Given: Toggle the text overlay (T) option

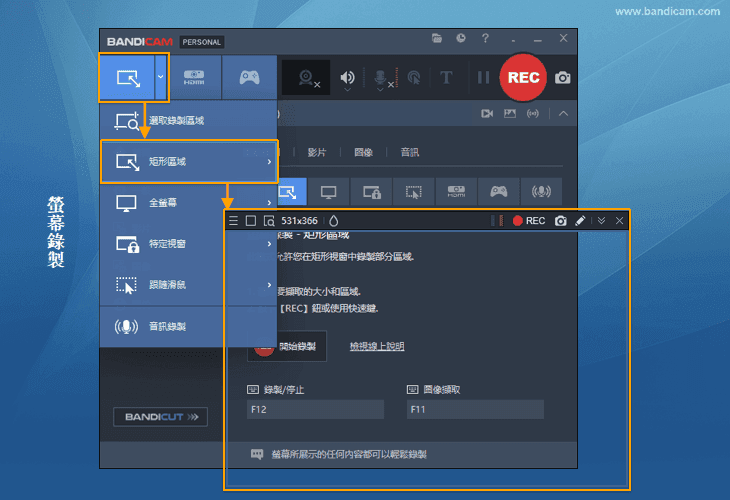Looking at the screenshot, I should (446, 77).
